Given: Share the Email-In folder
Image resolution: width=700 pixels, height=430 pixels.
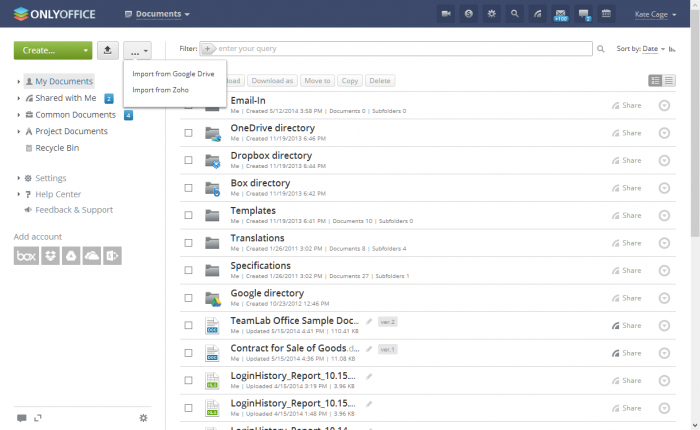Looking at the screenshot, I should [x=627, y=105].
